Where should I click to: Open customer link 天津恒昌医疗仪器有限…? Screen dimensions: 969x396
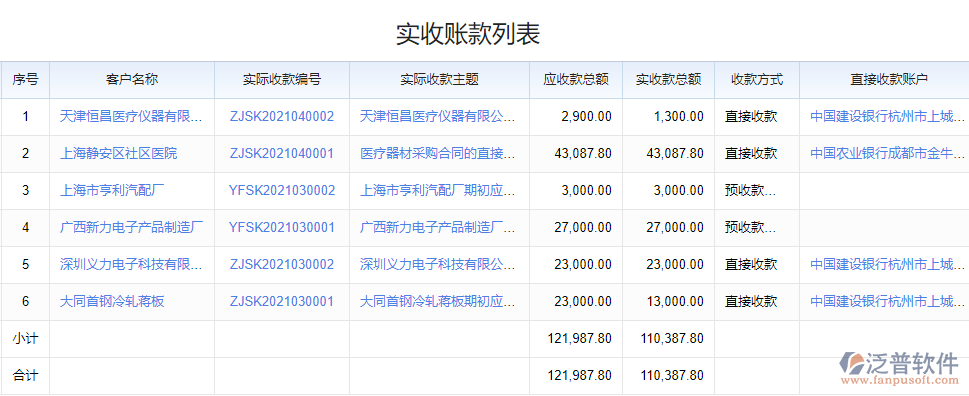(132, 116)
